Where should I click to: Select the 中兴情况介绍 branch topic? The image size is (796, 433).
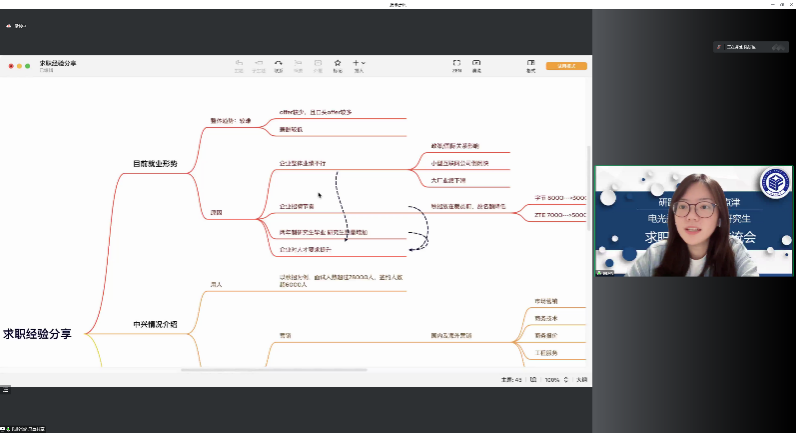coord(155,324)
